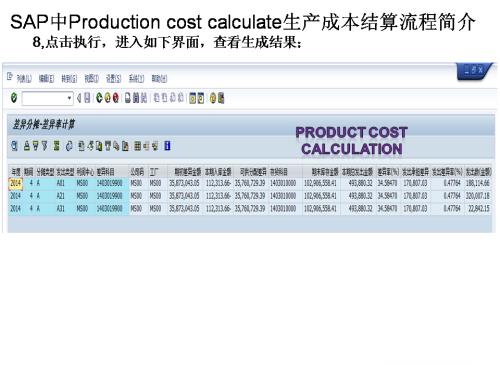This screenshot has height=365, width=500.
Task: Click the 利润中心 column header
Action: 85,172
